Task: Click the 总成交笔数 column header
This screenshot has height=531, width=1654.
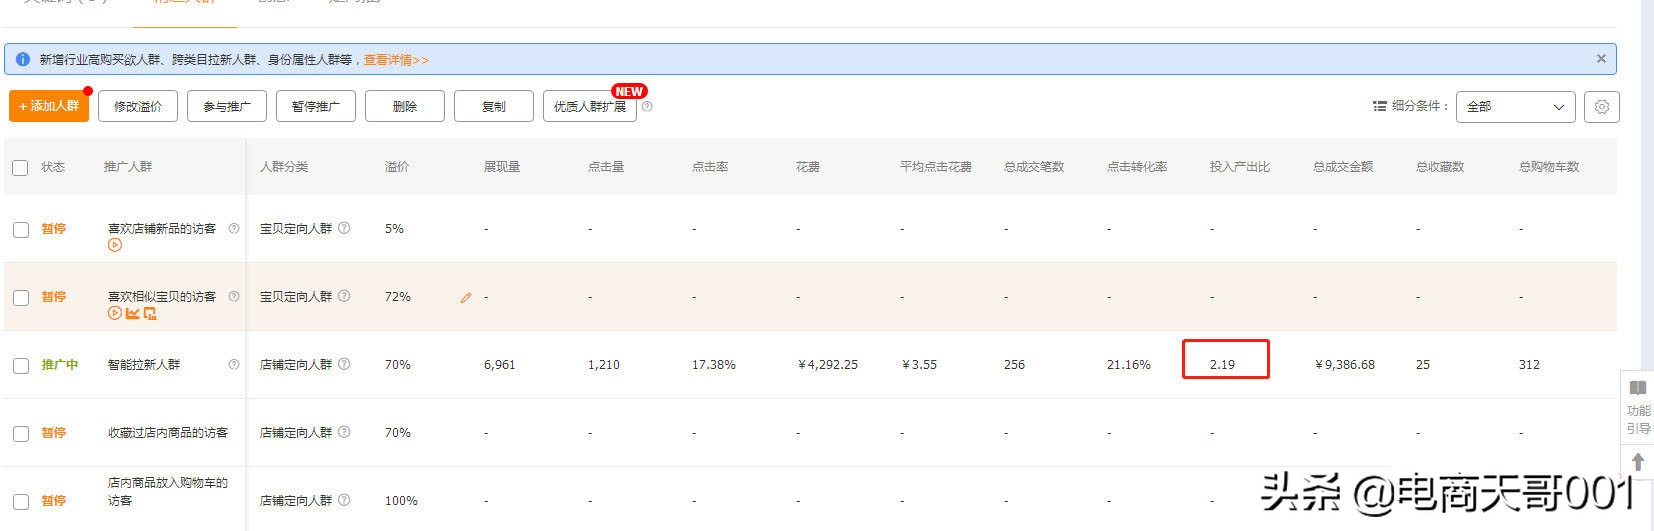Action: coord(1034,167)
